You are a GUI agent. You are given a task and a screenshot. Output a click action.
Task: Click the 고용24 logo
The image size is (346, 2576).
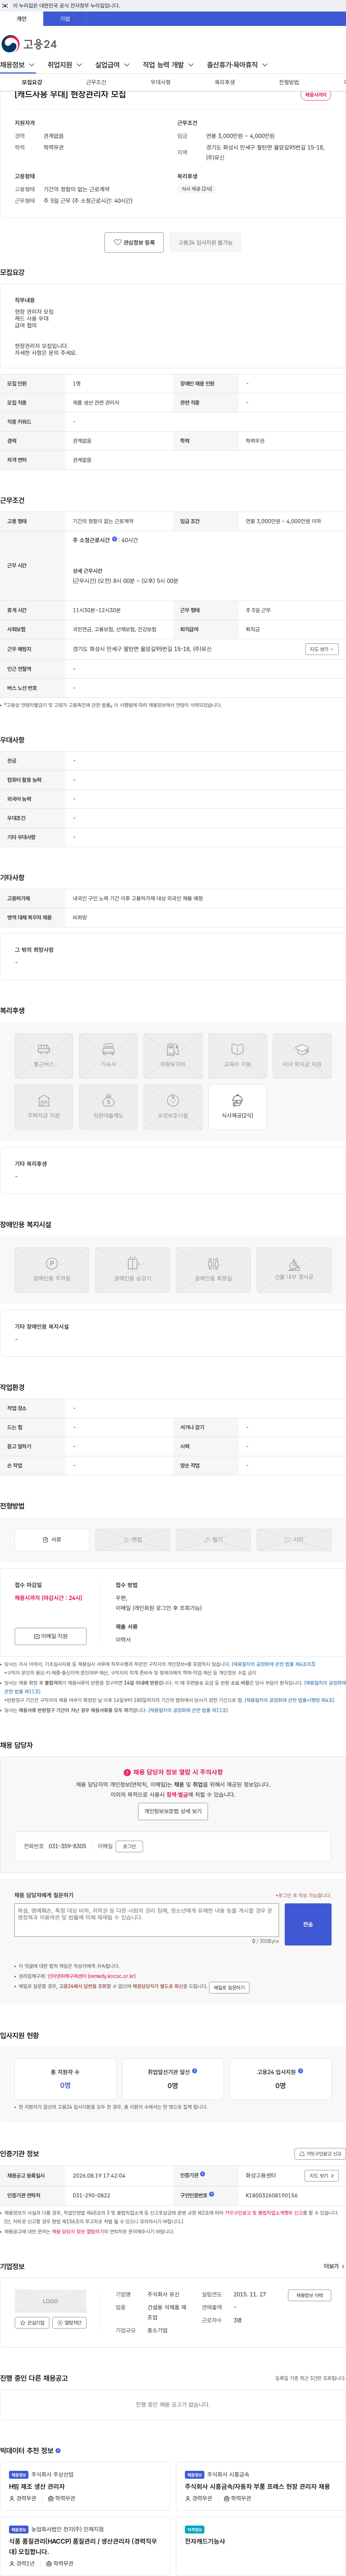(29, 44)
